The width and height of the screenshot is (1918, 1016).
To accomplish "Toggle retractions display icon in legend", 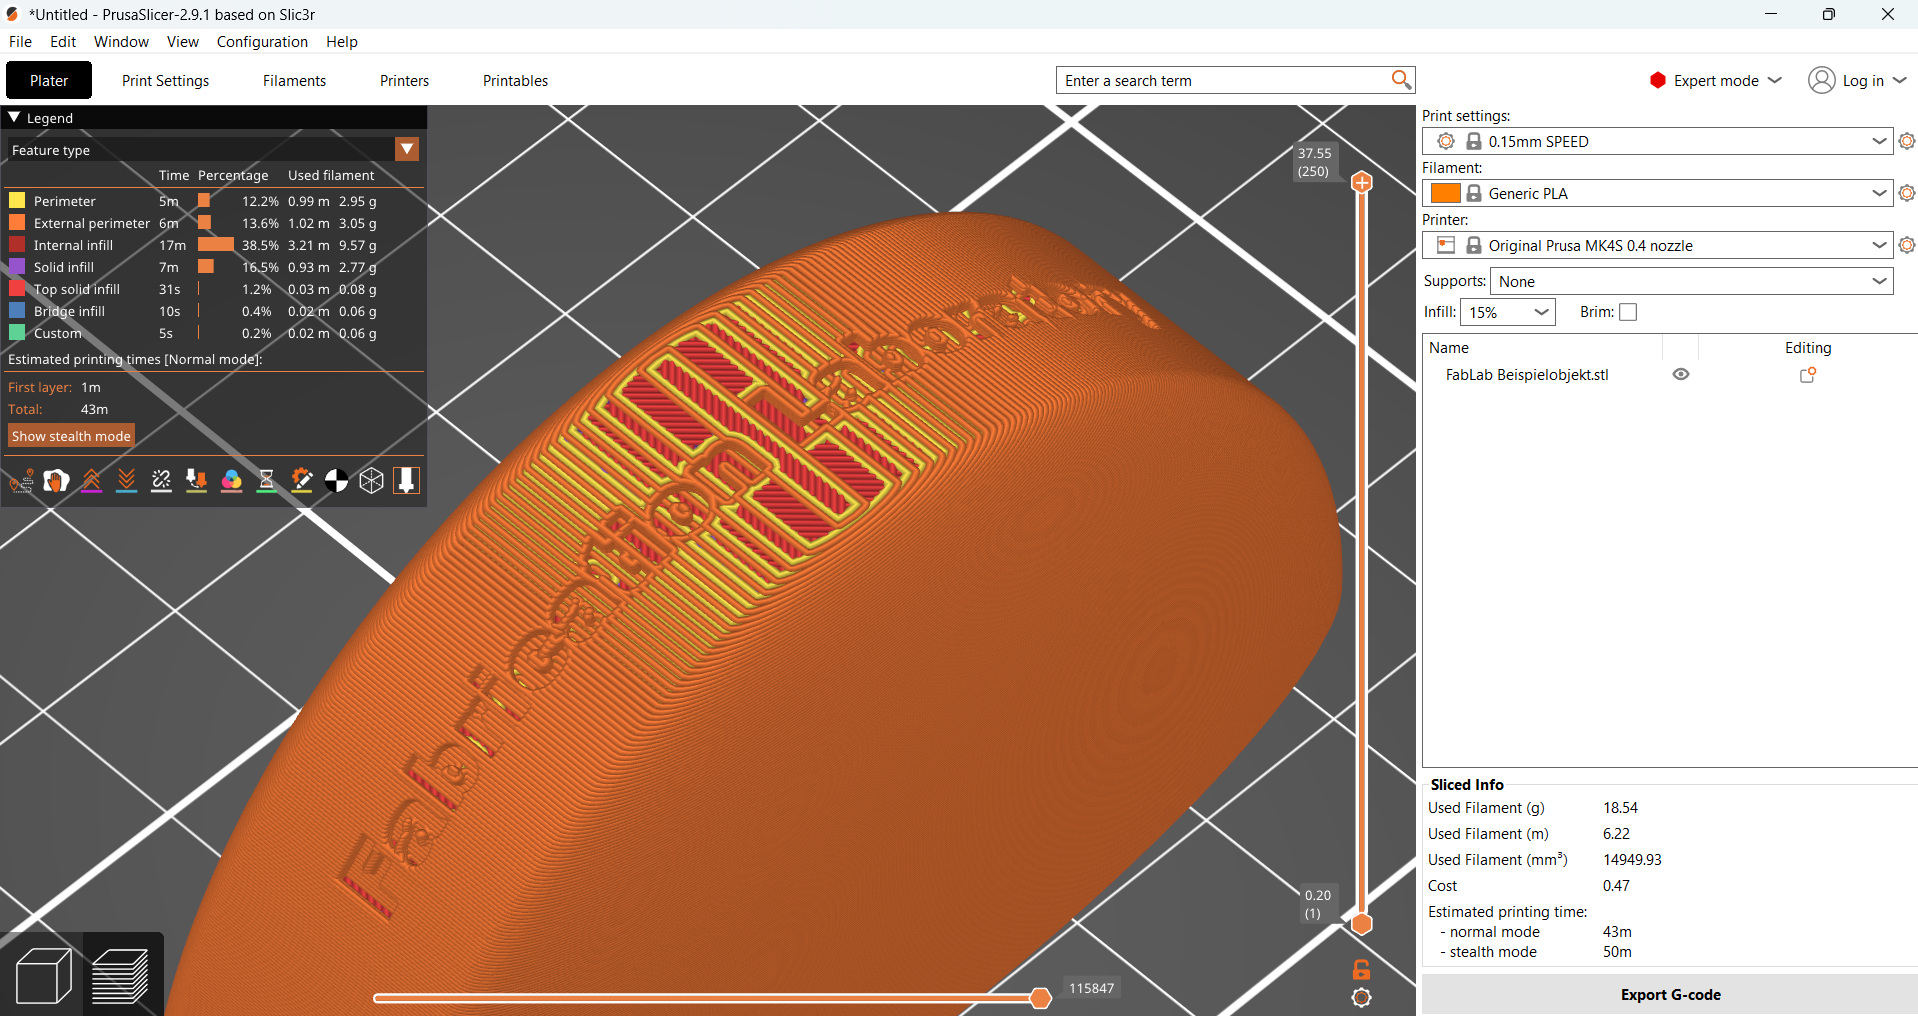I will pyautogui.click(x=92, y=481).
